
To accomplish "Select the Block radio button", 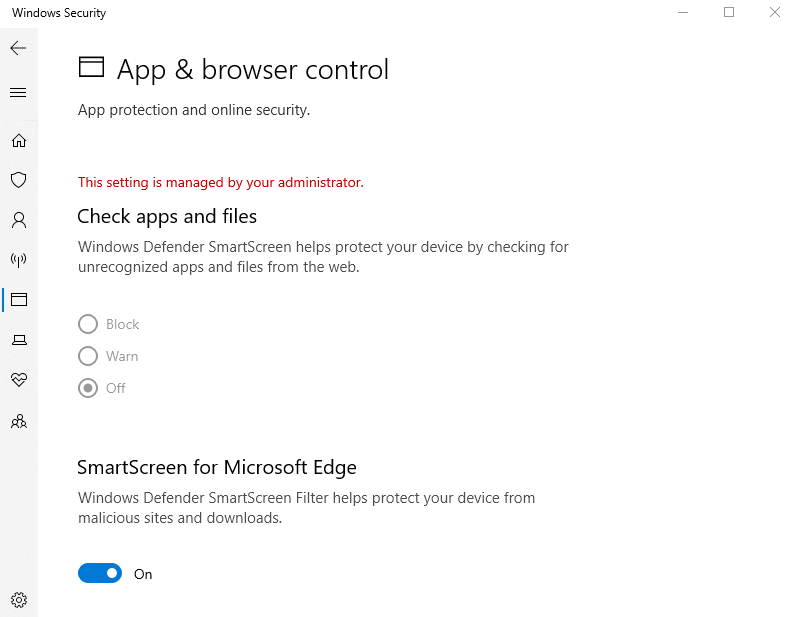I will (88, 324).
